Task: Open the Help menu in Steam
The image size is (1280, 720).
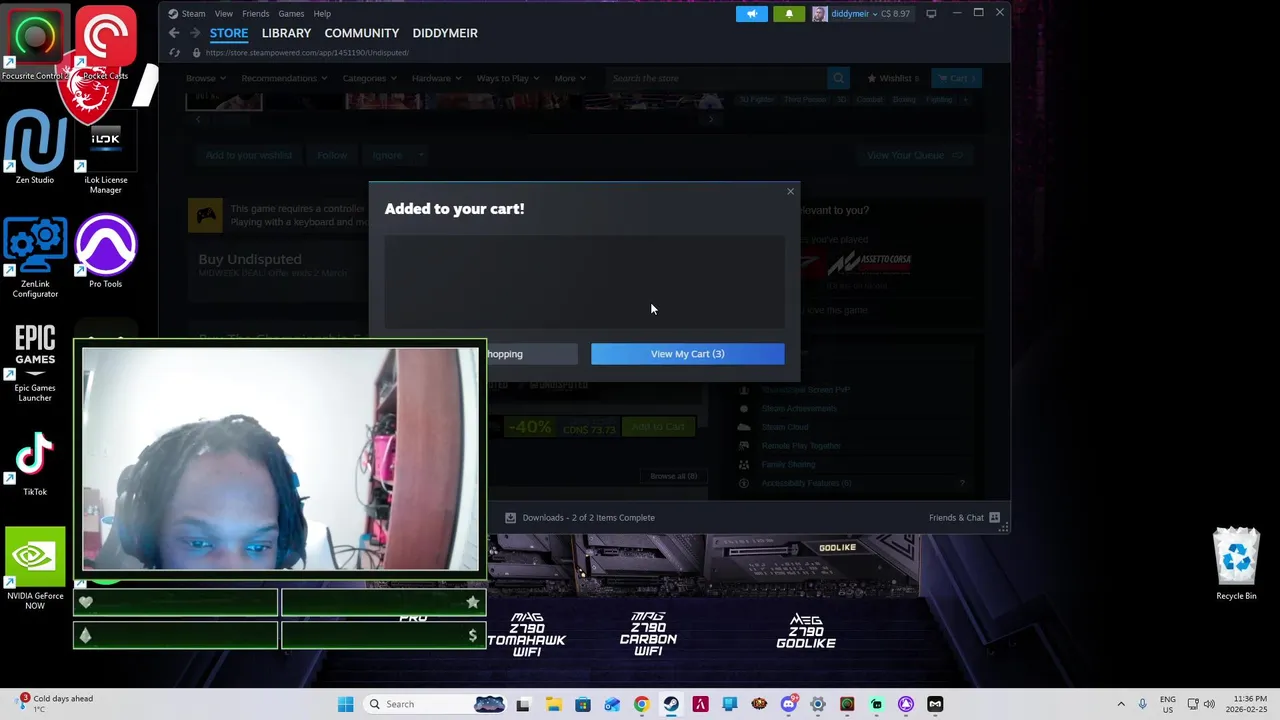Action: point(322,14)
